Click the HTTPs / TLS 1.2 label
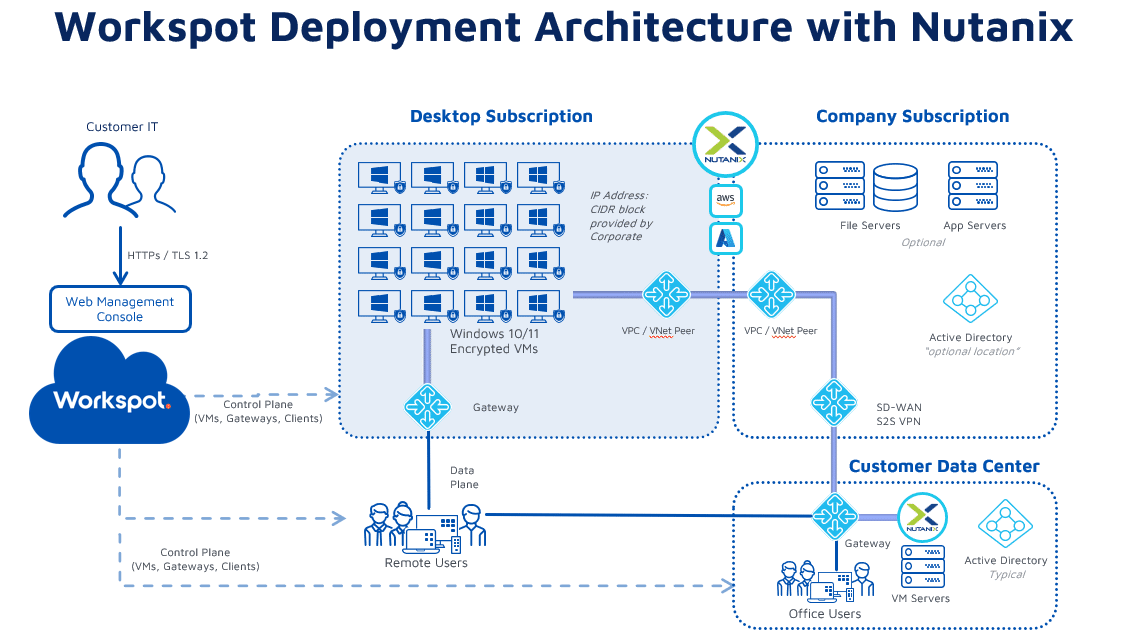This screenshot has width=1128, height=637. [x=168, y=255]
